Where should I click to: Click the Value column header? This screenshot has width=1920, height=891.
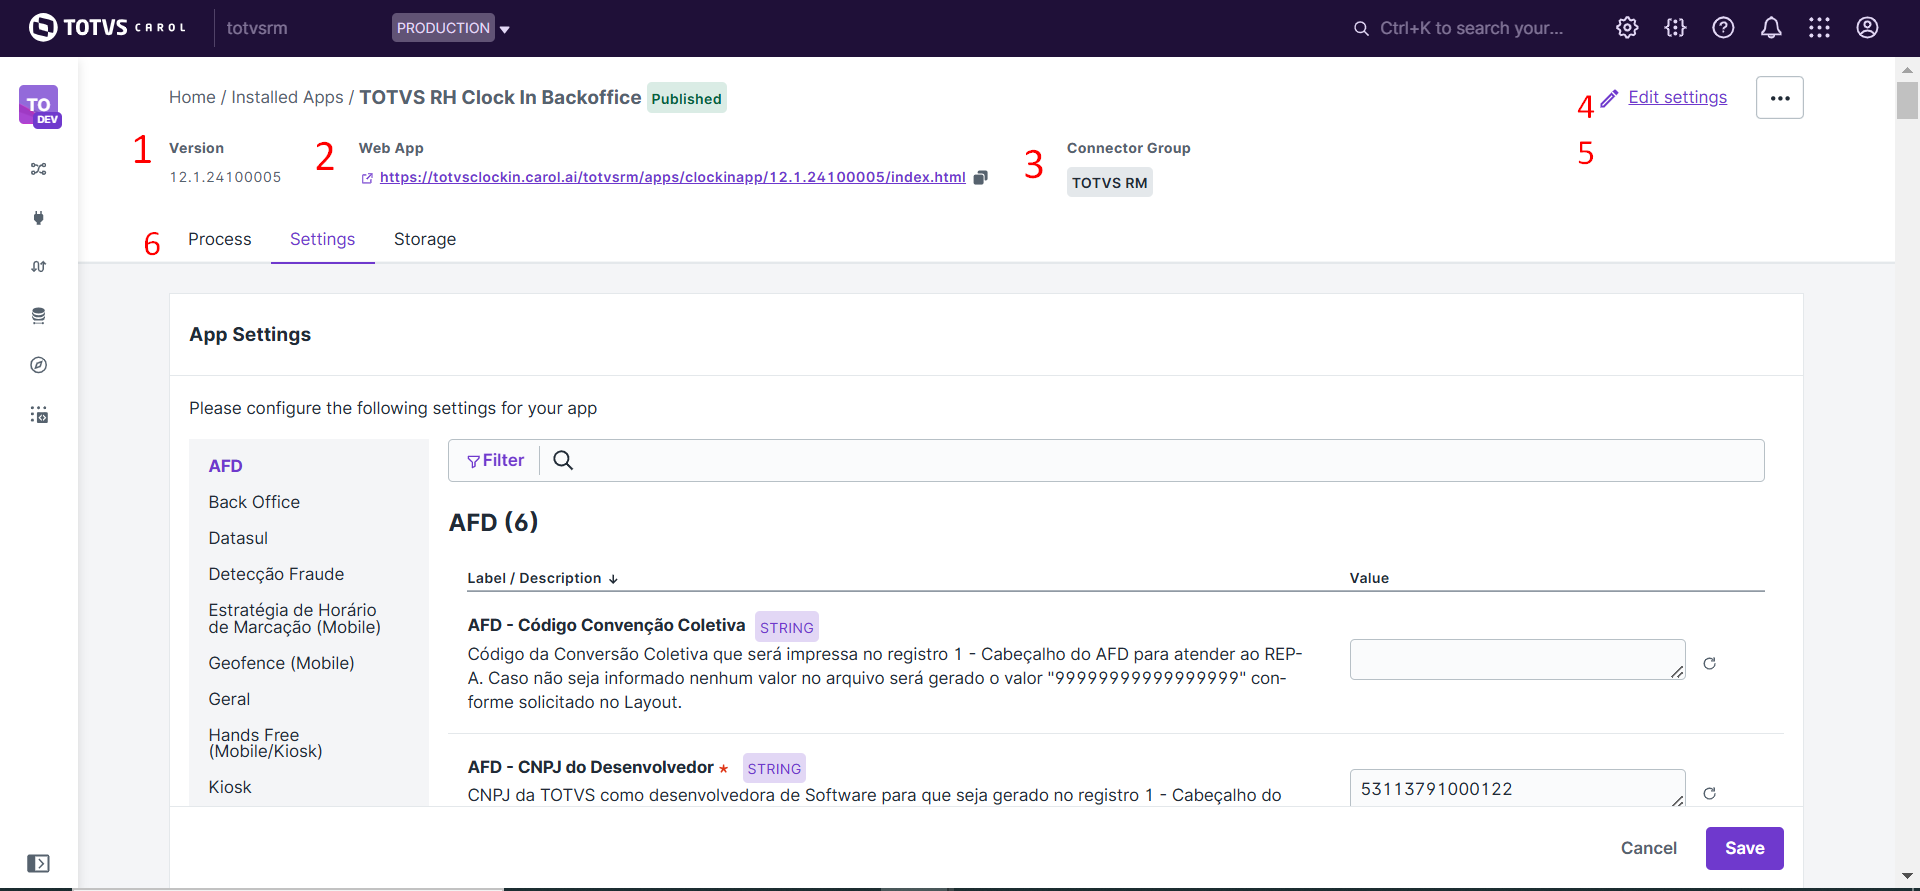[x=1369, y=578]
